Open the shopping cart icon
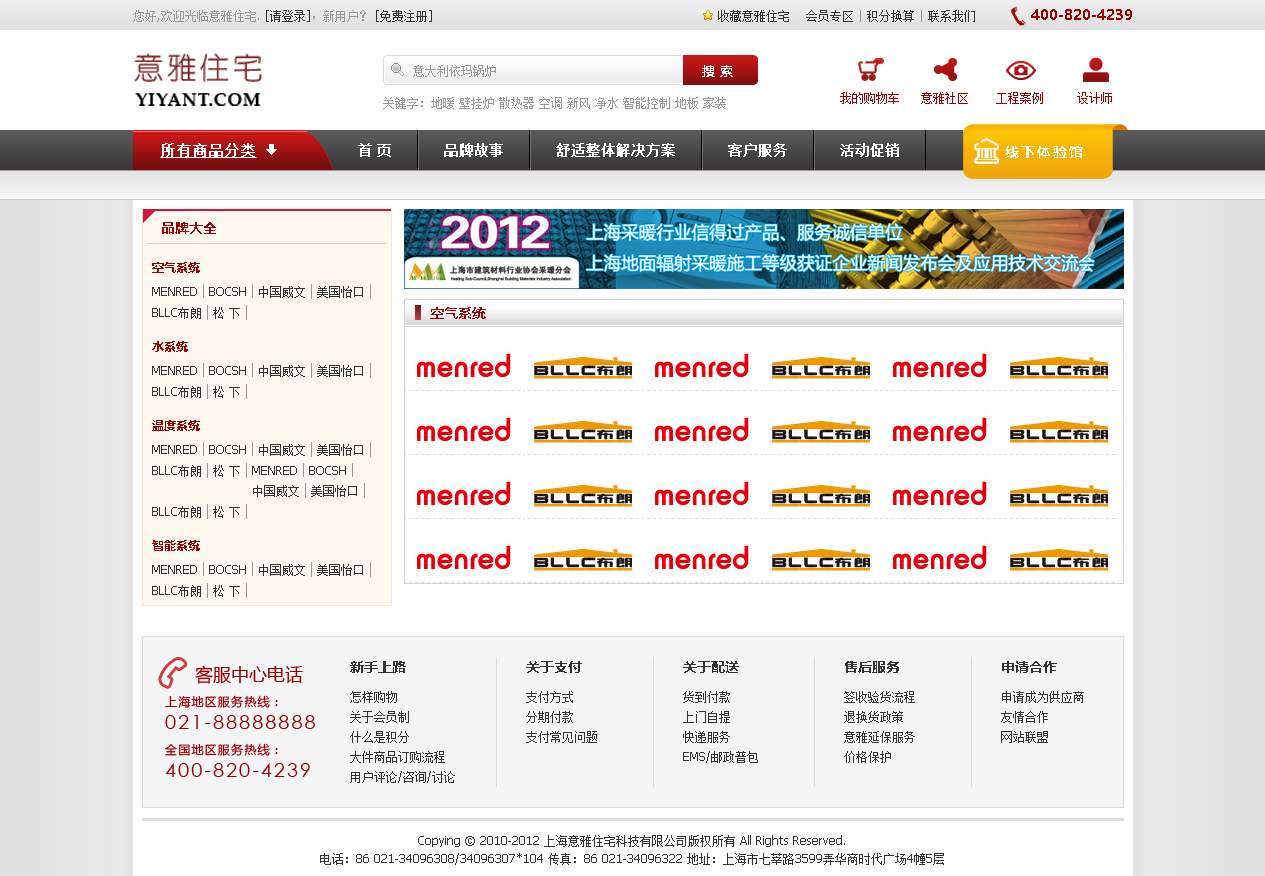 pyautogui.click(x=870, y=70)
